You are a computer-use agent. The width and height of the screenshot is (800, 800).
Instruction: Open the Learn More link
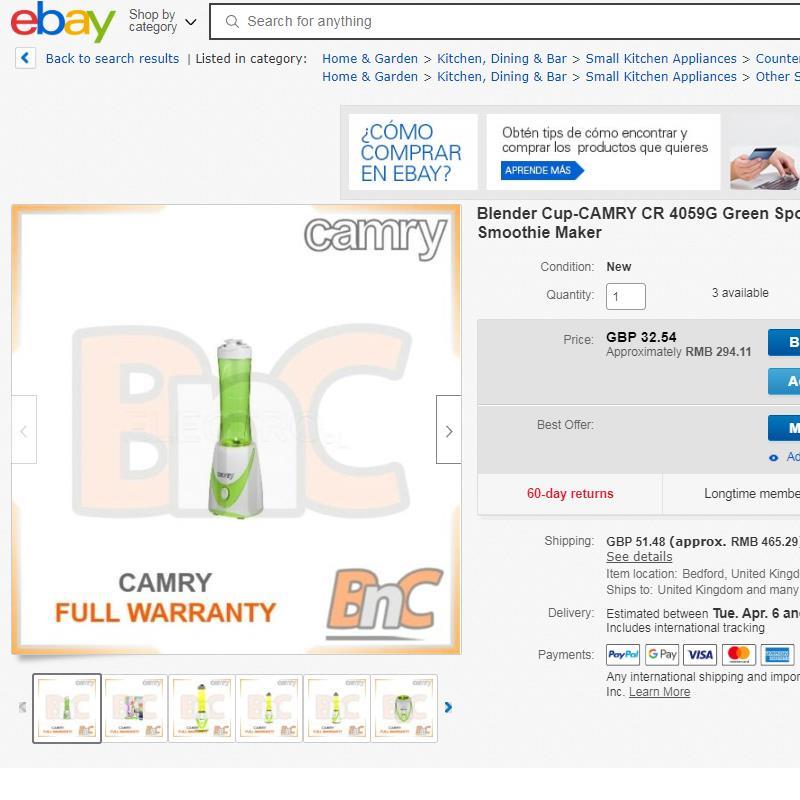(659, 692)
